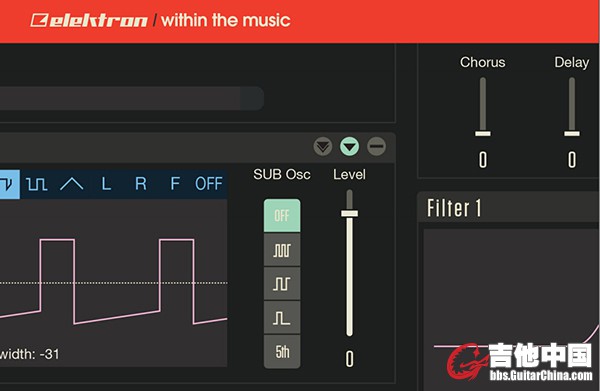Click the pulse waveform display graph
This screenshot has height=391, width=600.
click(x=114, y=282)
